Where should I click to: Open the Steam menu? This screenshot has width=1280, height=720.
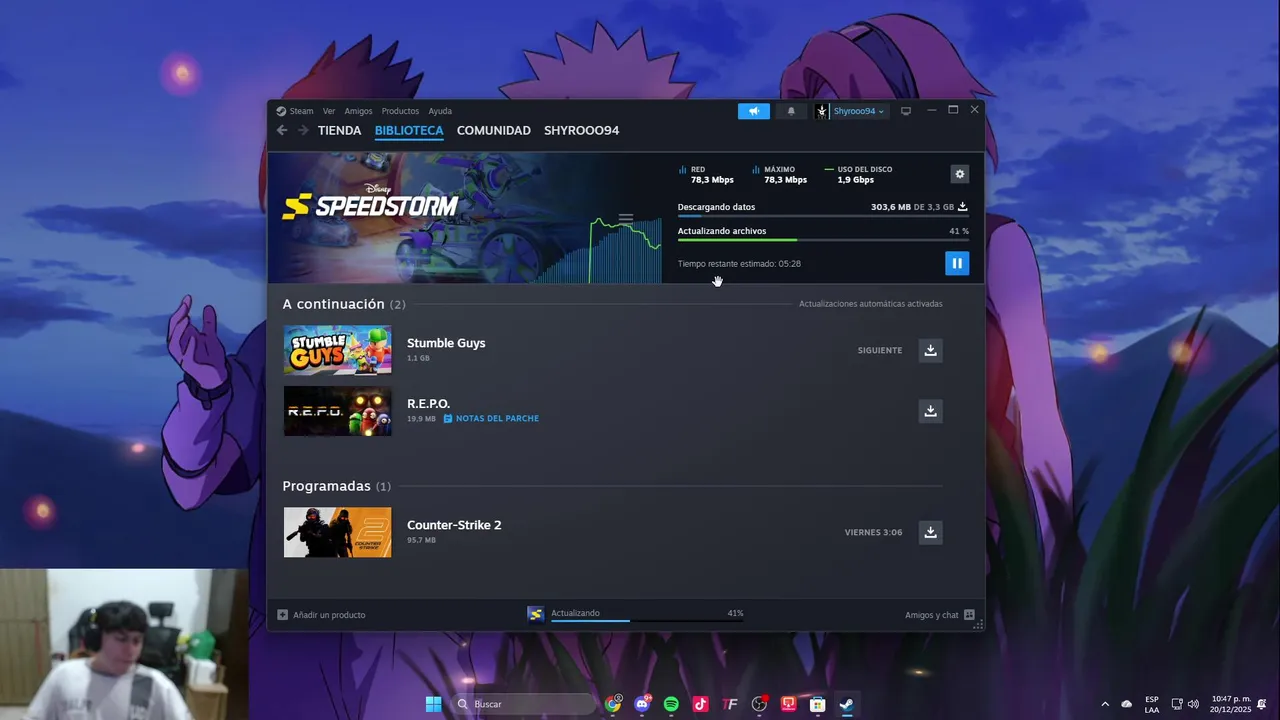[301, 111]
